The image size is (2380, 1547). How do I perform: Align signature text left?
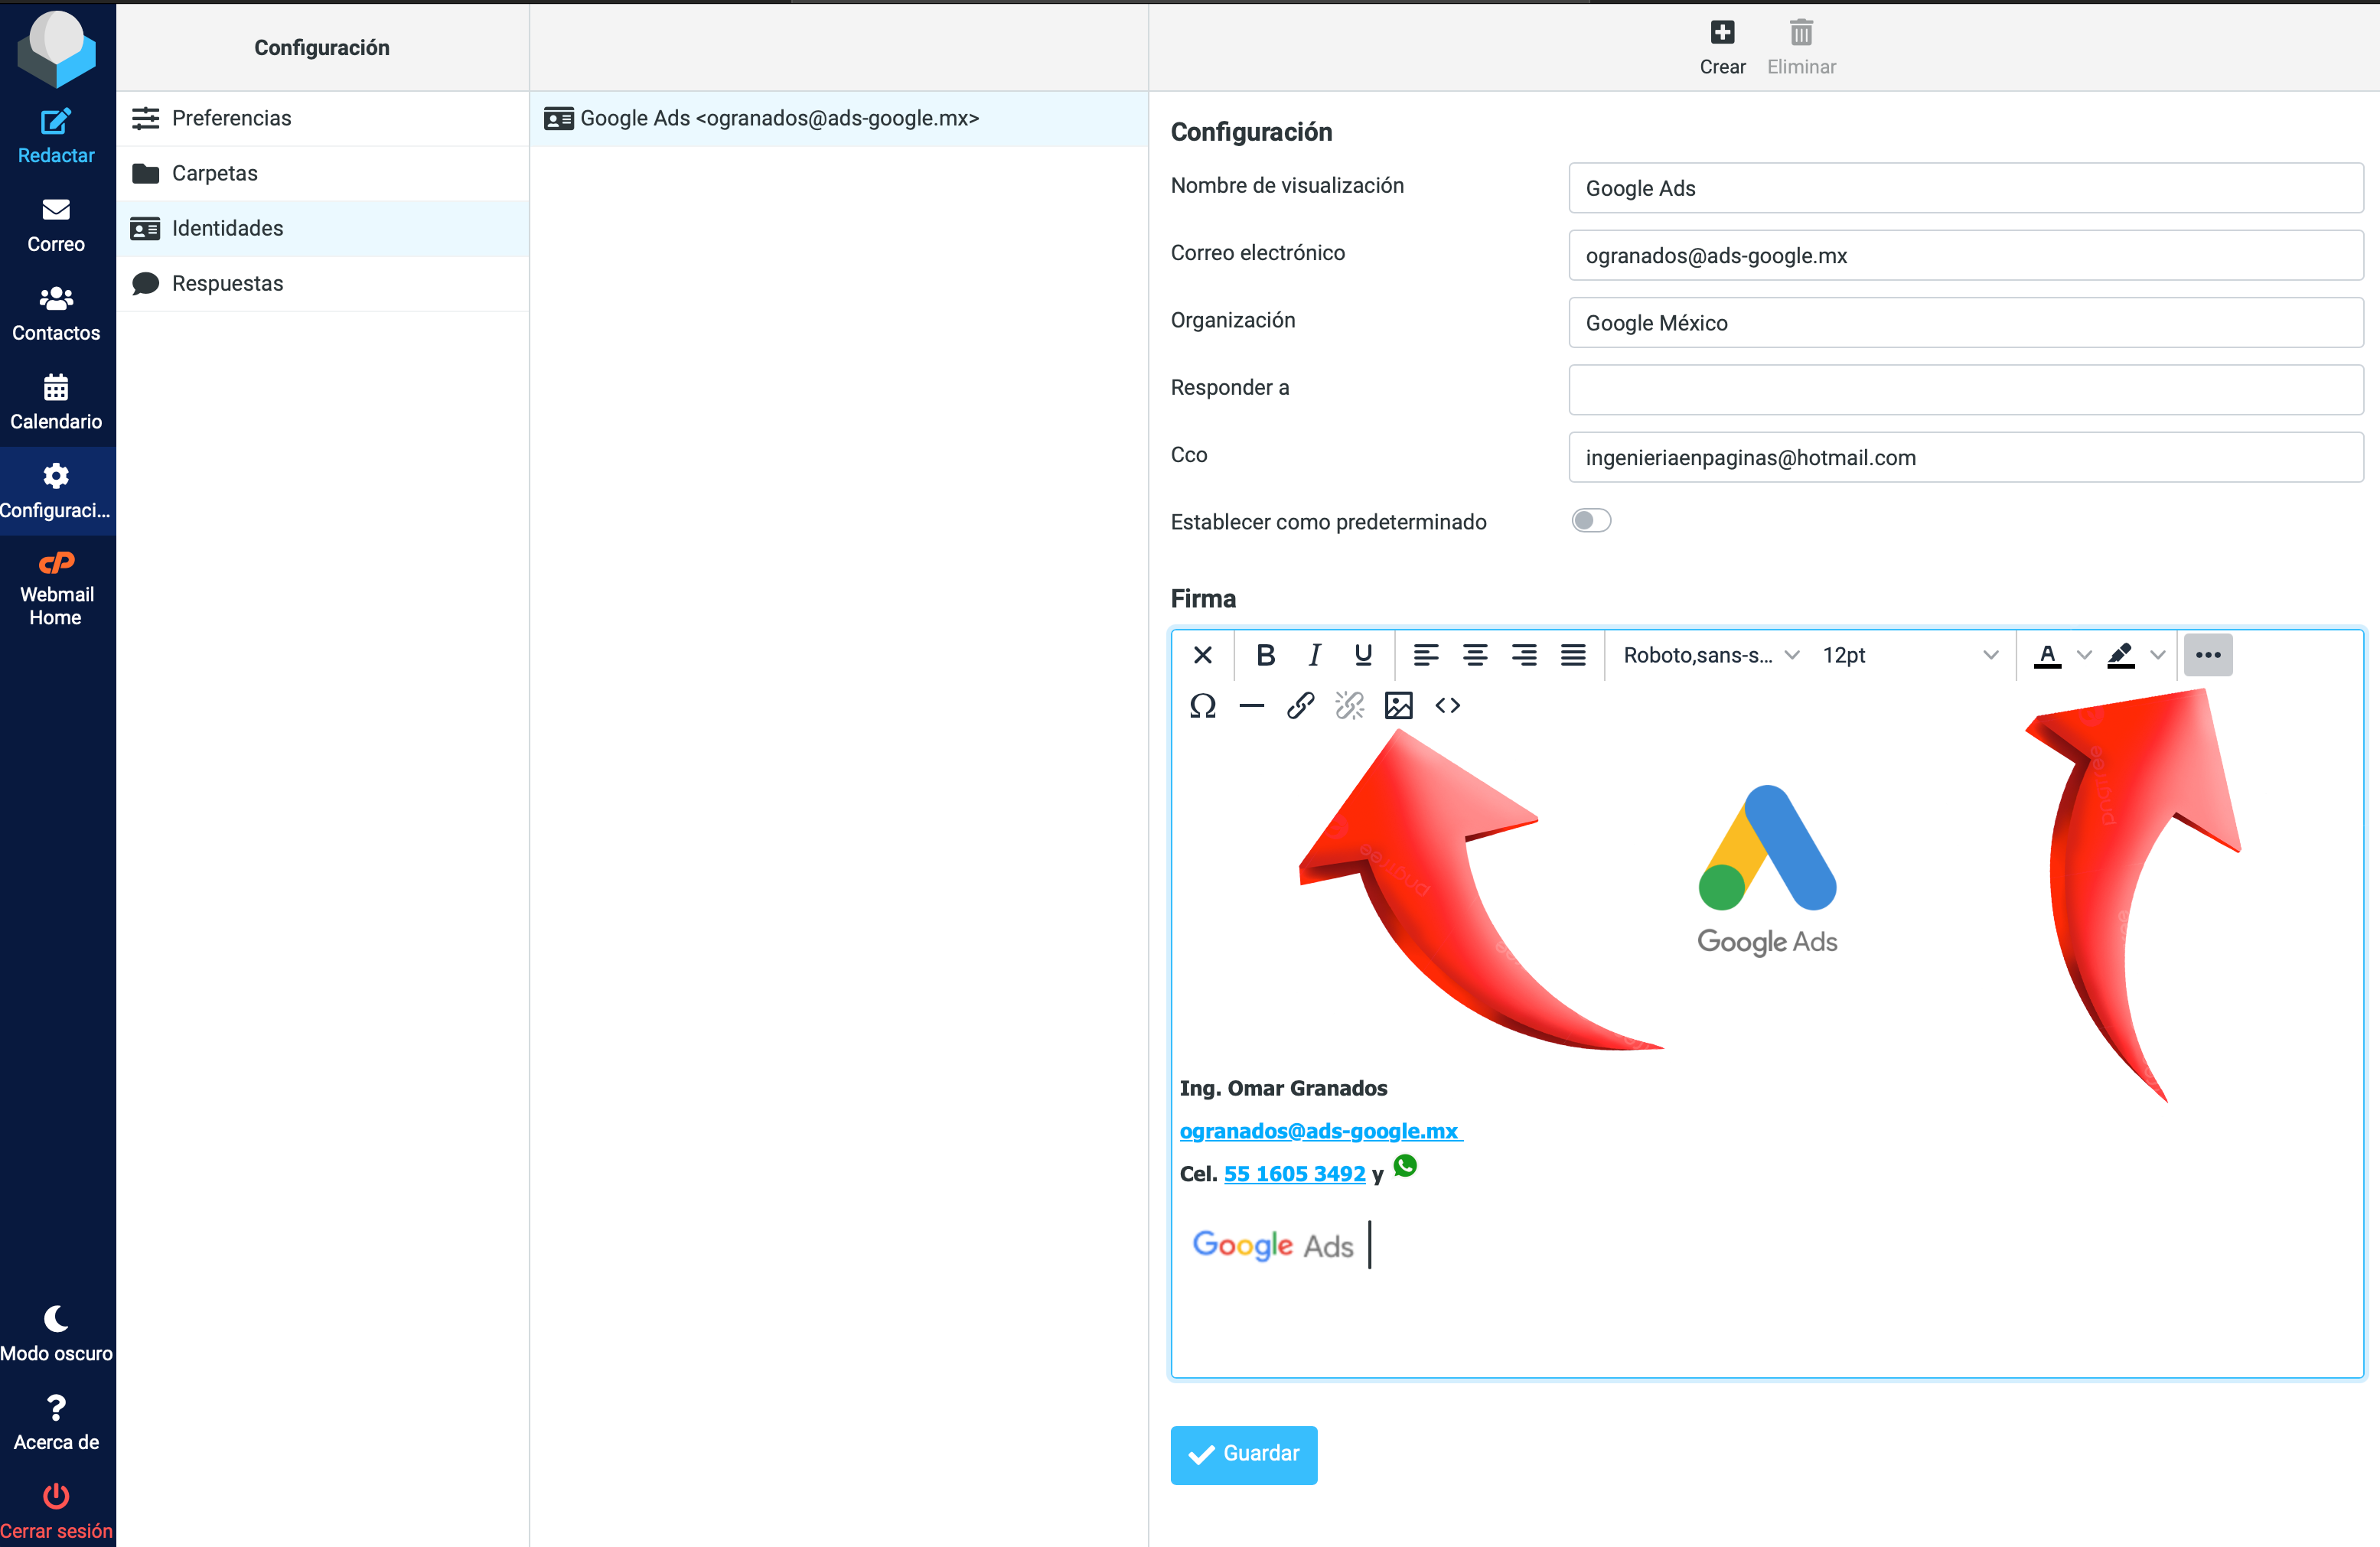click(1426, 655)
